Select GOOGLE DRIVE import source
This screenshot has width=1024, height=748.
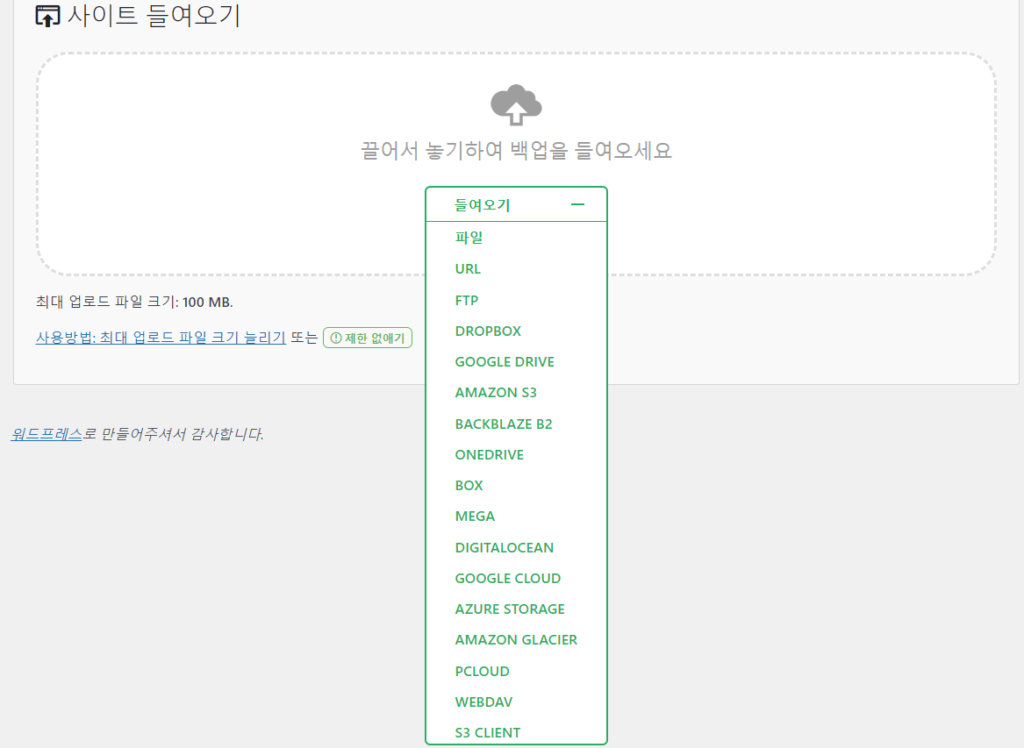tap(504, 361)
